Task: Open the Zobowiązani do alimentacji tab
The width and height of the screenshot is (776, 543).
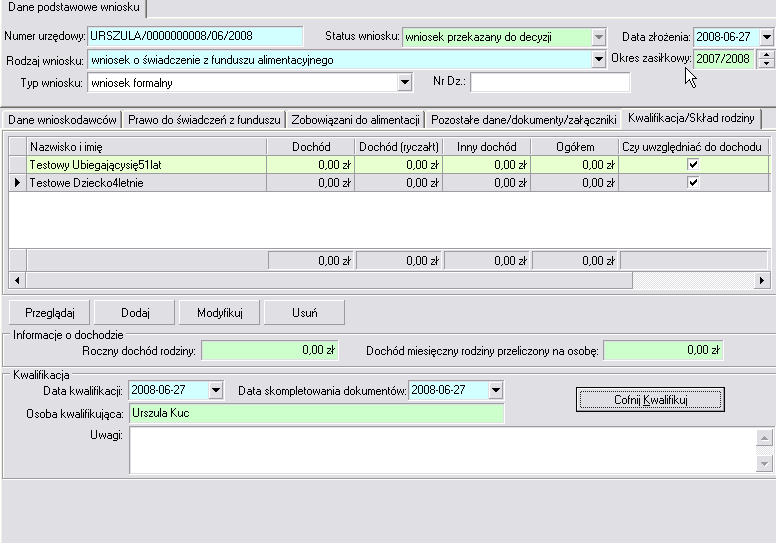Action: click(355, 120)
